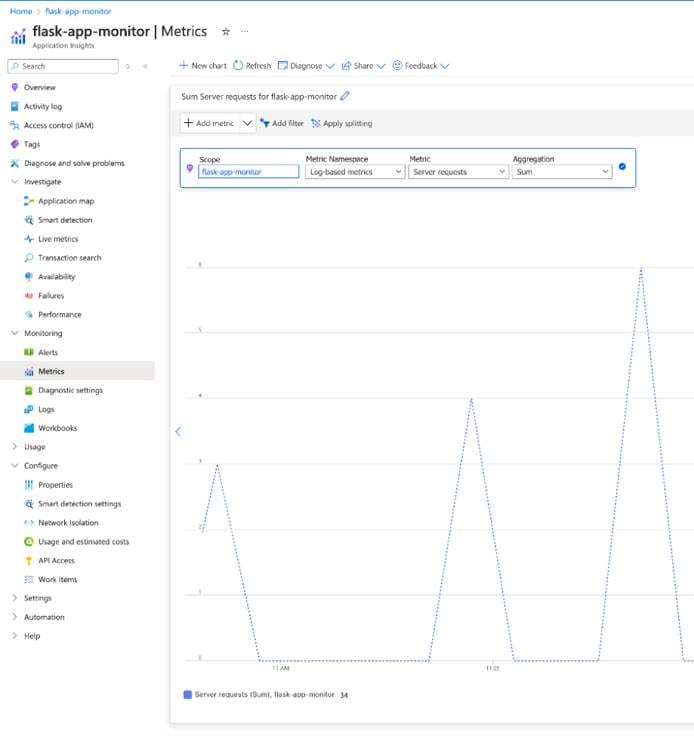Image resolution: width=694 pixels, height=736 pixels.
Task: Expand the Automation section
Action: [15, 617]
